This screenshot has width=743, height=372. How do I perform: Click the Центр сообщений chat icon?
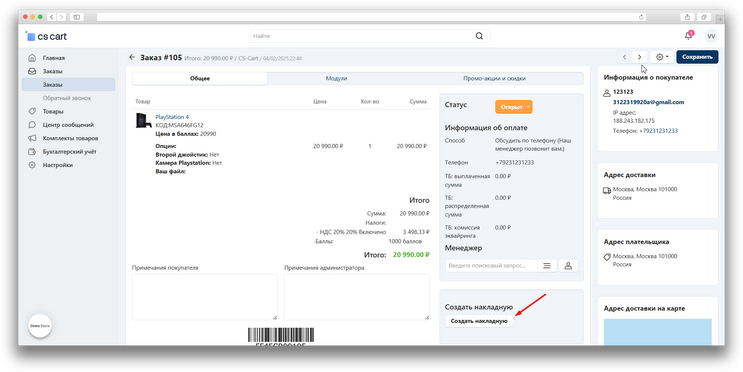click(x=32, y=125)
